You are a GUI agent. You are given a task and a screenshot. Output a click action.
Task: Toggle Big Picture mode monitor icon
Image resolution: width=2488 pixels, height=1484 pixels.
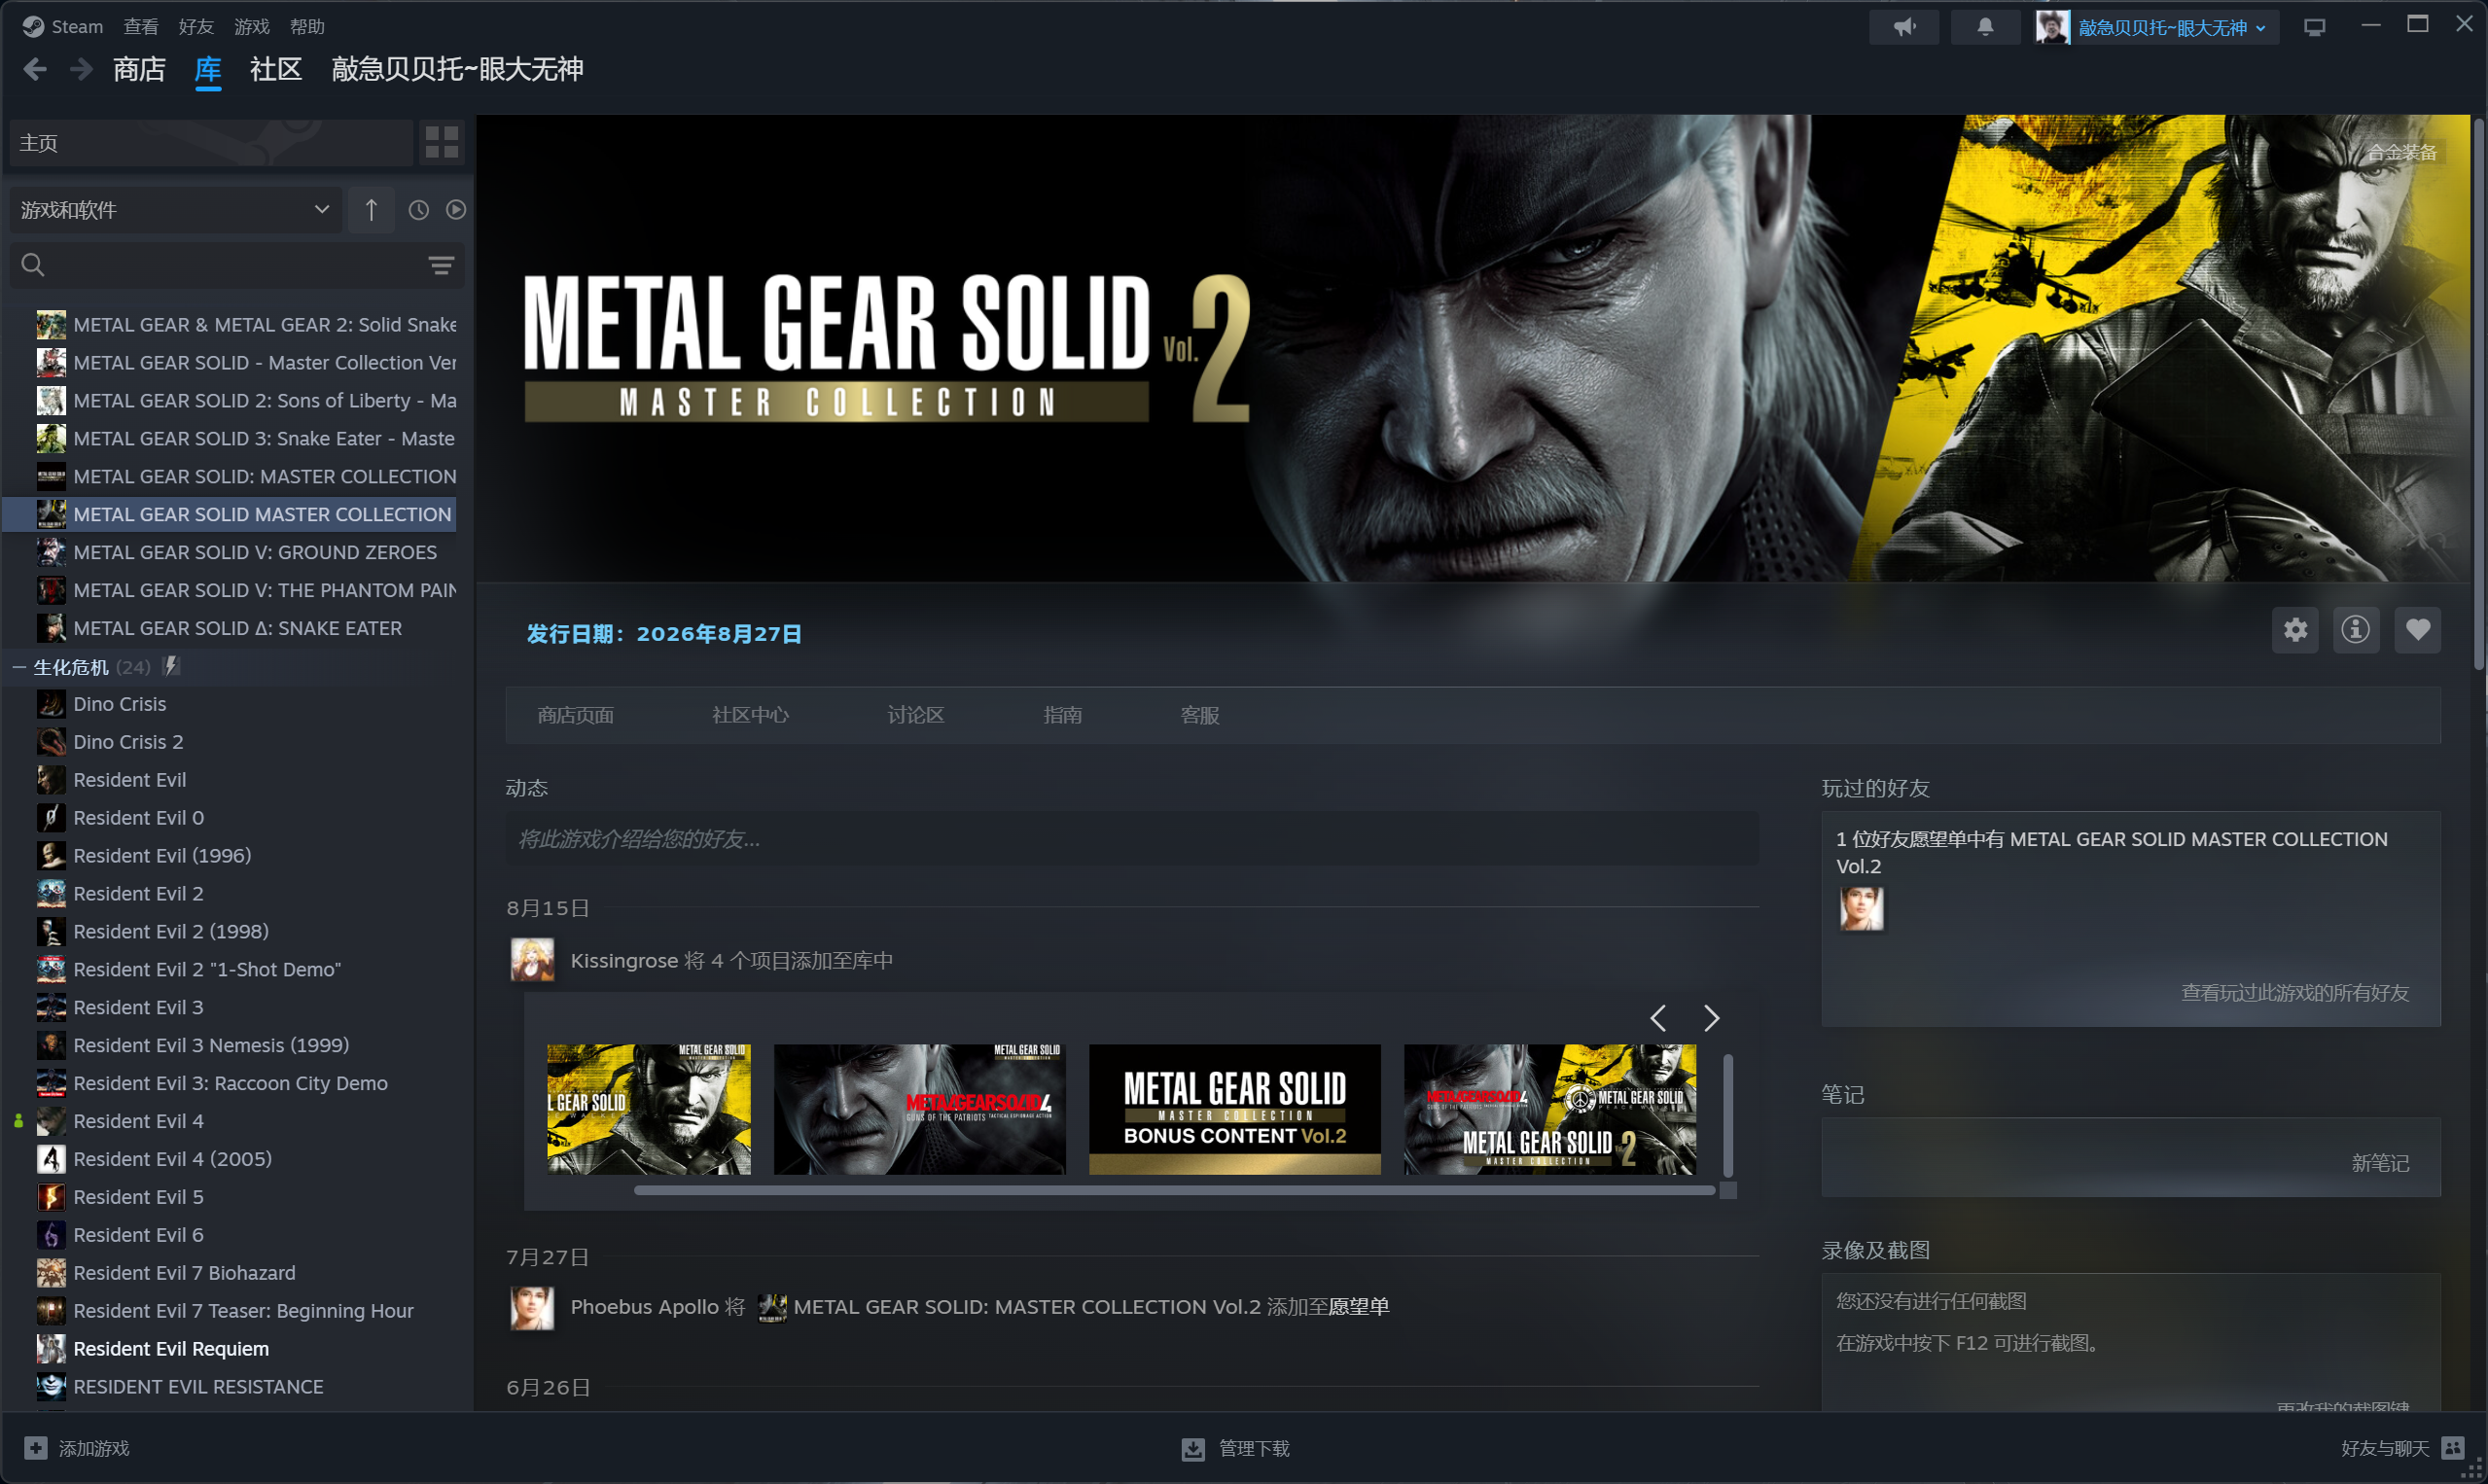pos(2314,27)
